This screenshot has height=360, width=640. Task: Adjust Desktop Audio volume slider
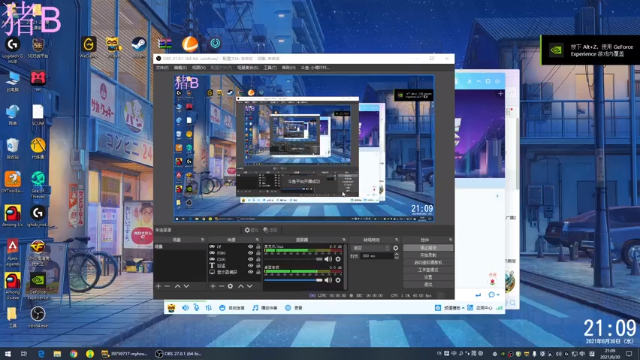293,280
